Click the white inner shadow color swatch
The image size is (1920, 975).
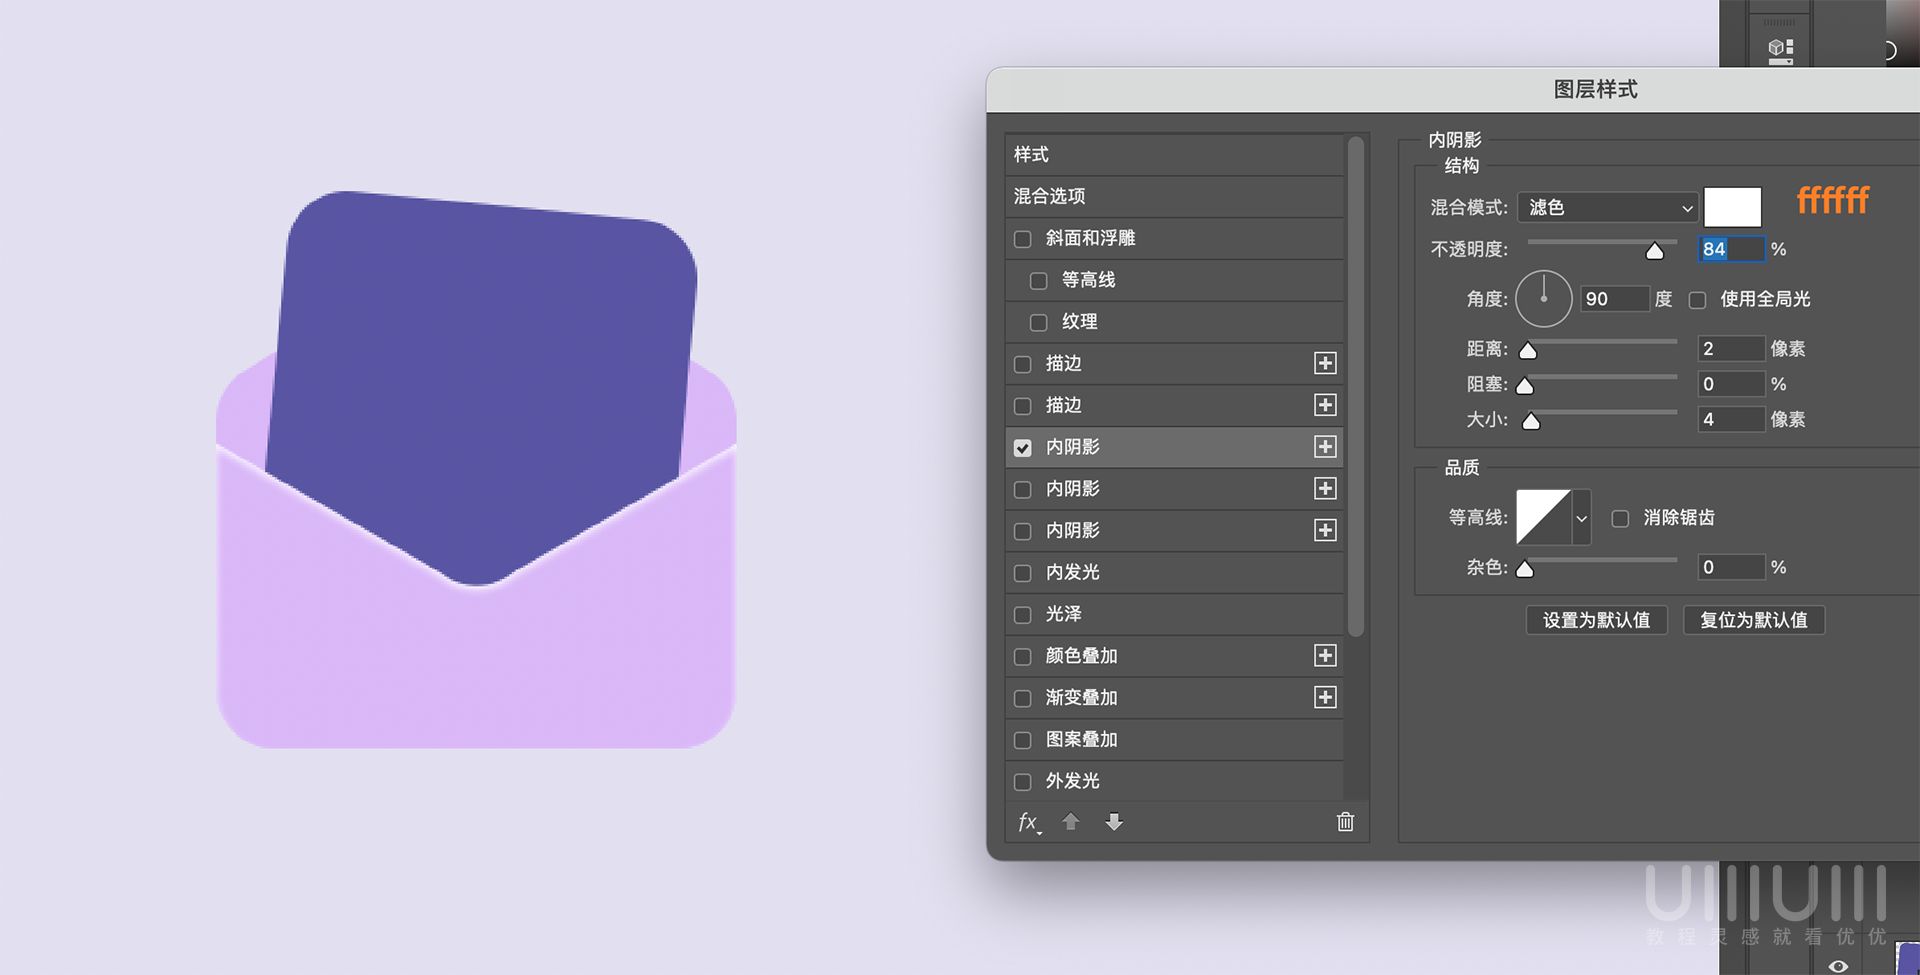pos(1732,206)
